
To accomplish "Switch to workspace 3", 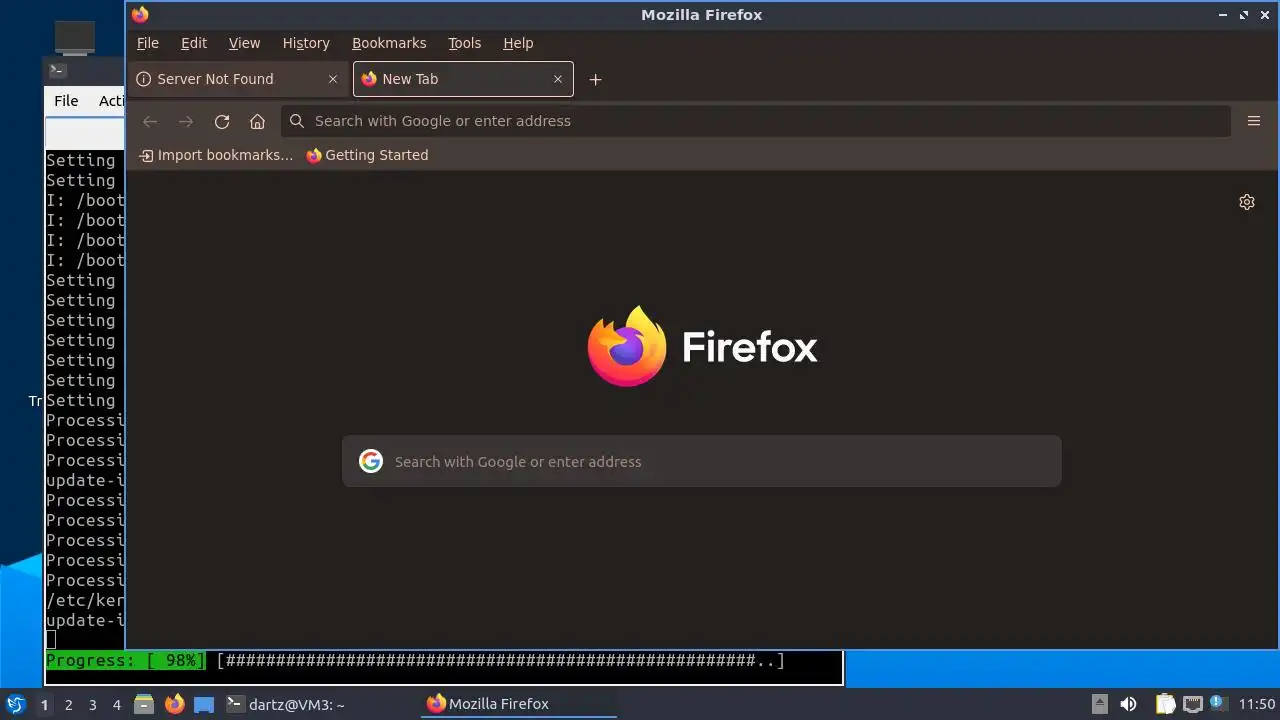I will pos(92,704).
